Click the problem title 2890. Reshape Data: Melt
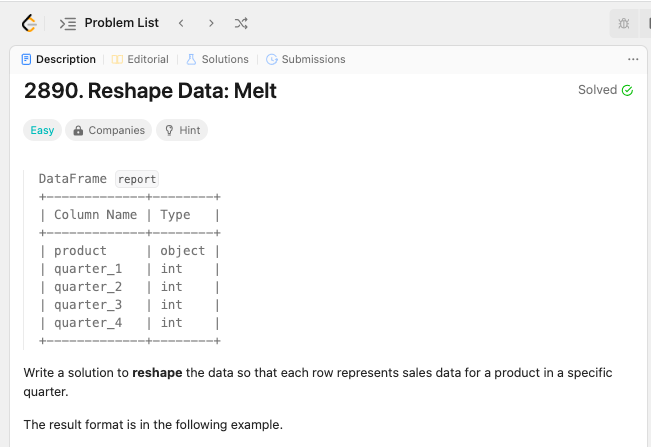The image size is (651, 447). [x=150, y=91]
